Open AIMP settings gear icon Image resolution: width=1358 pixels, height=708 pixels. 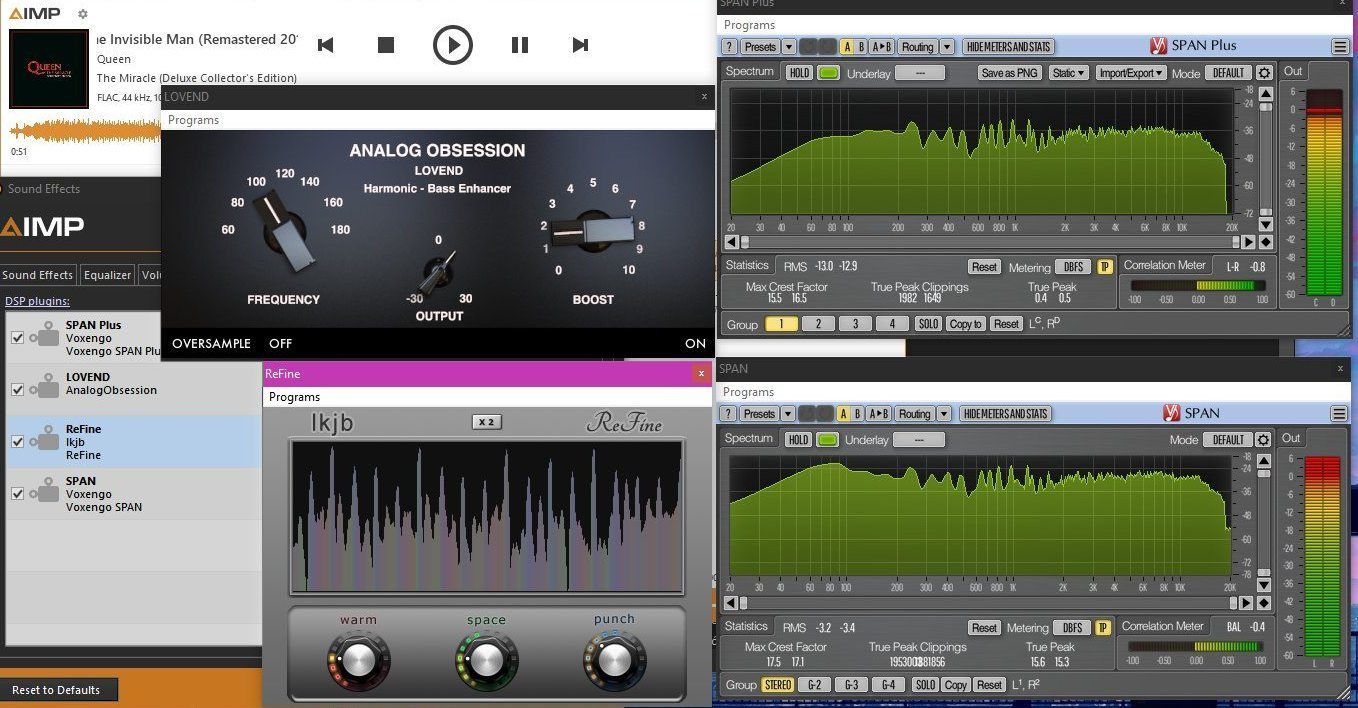coord(83,14)
